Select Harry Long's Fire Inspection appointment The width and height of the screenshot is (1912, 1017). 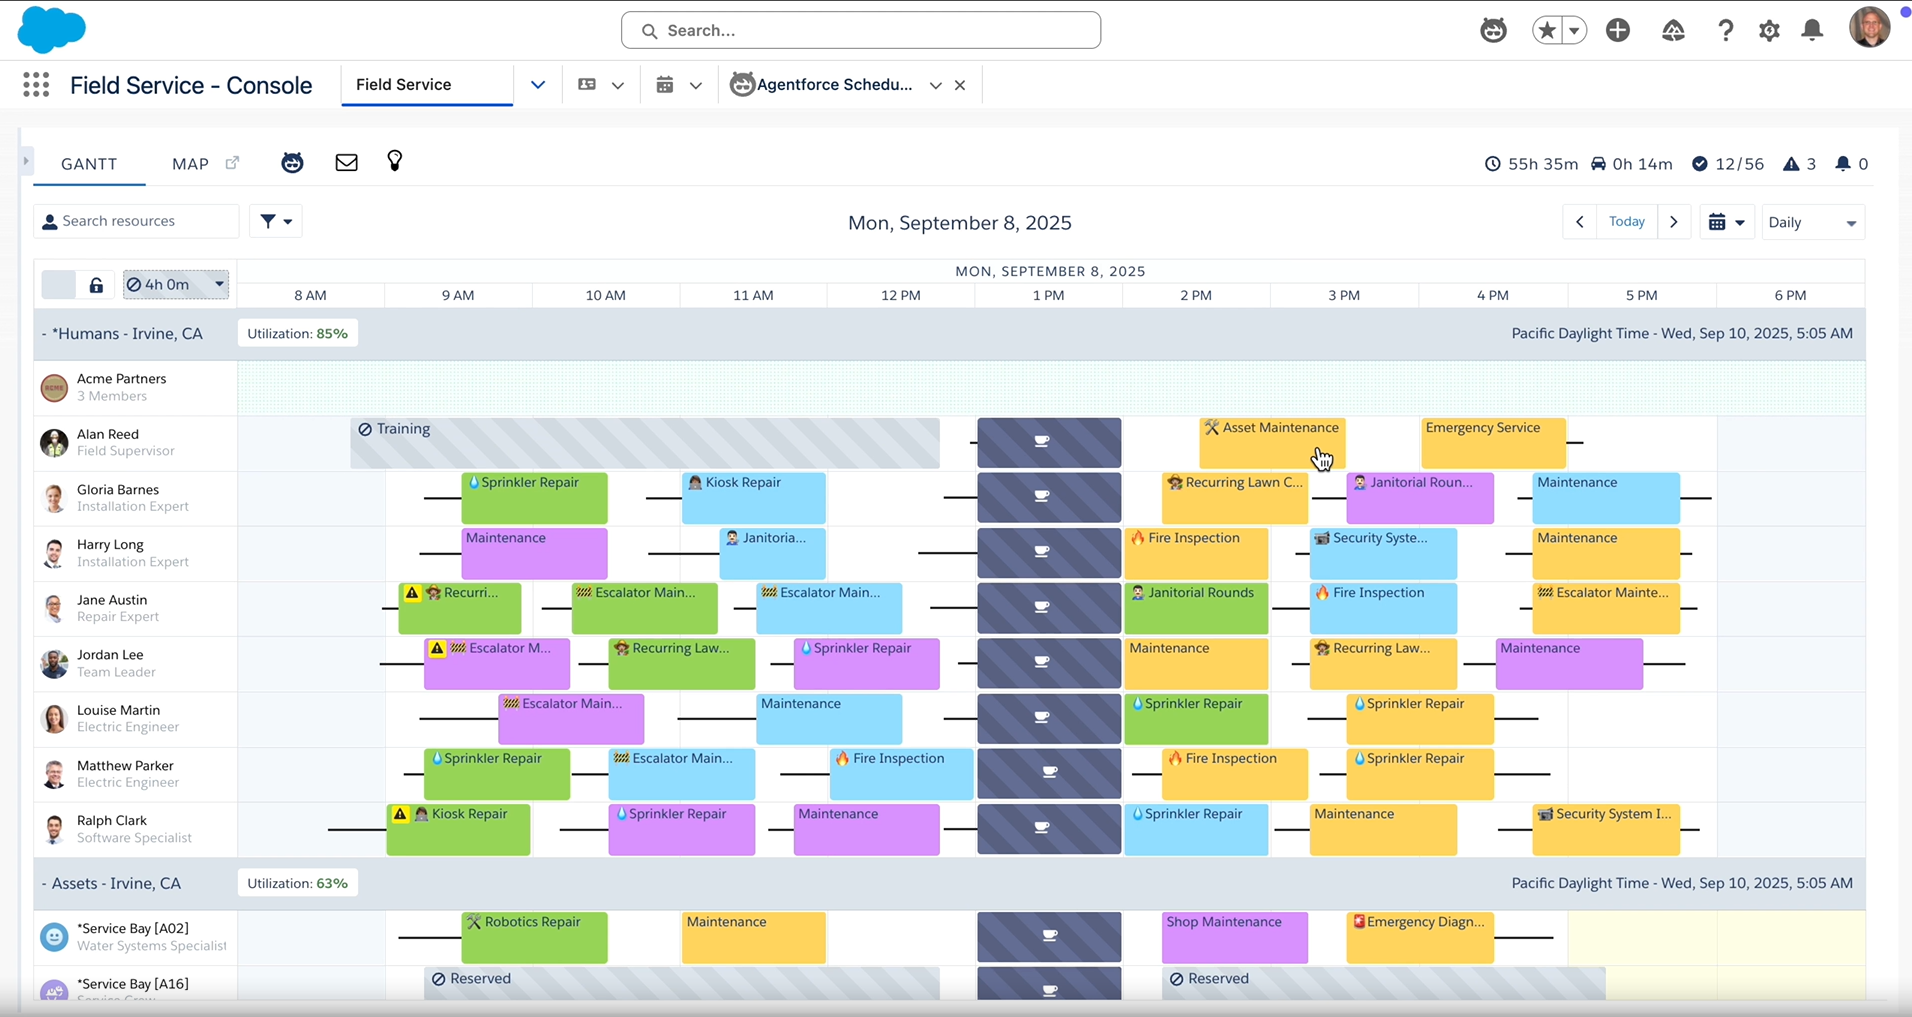click(x=1196, y=553)
